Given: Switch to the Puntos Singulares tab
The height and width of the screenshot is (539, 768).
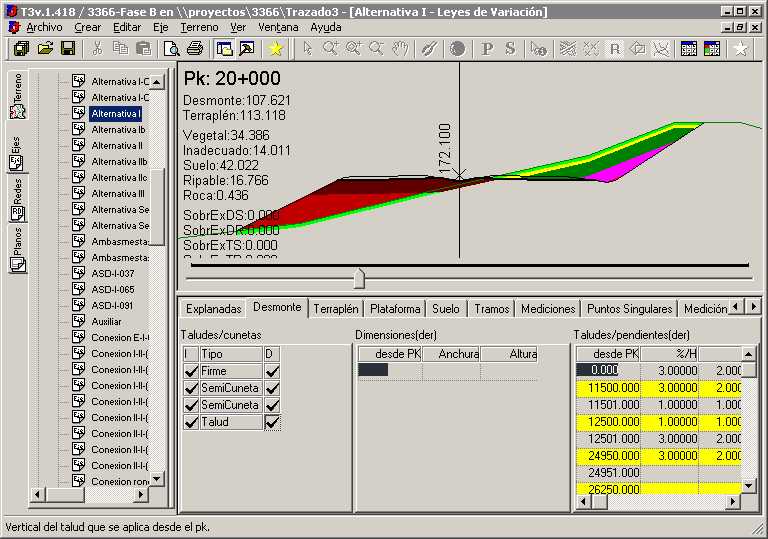Looking at the screenshot, I should pos(629,309).
